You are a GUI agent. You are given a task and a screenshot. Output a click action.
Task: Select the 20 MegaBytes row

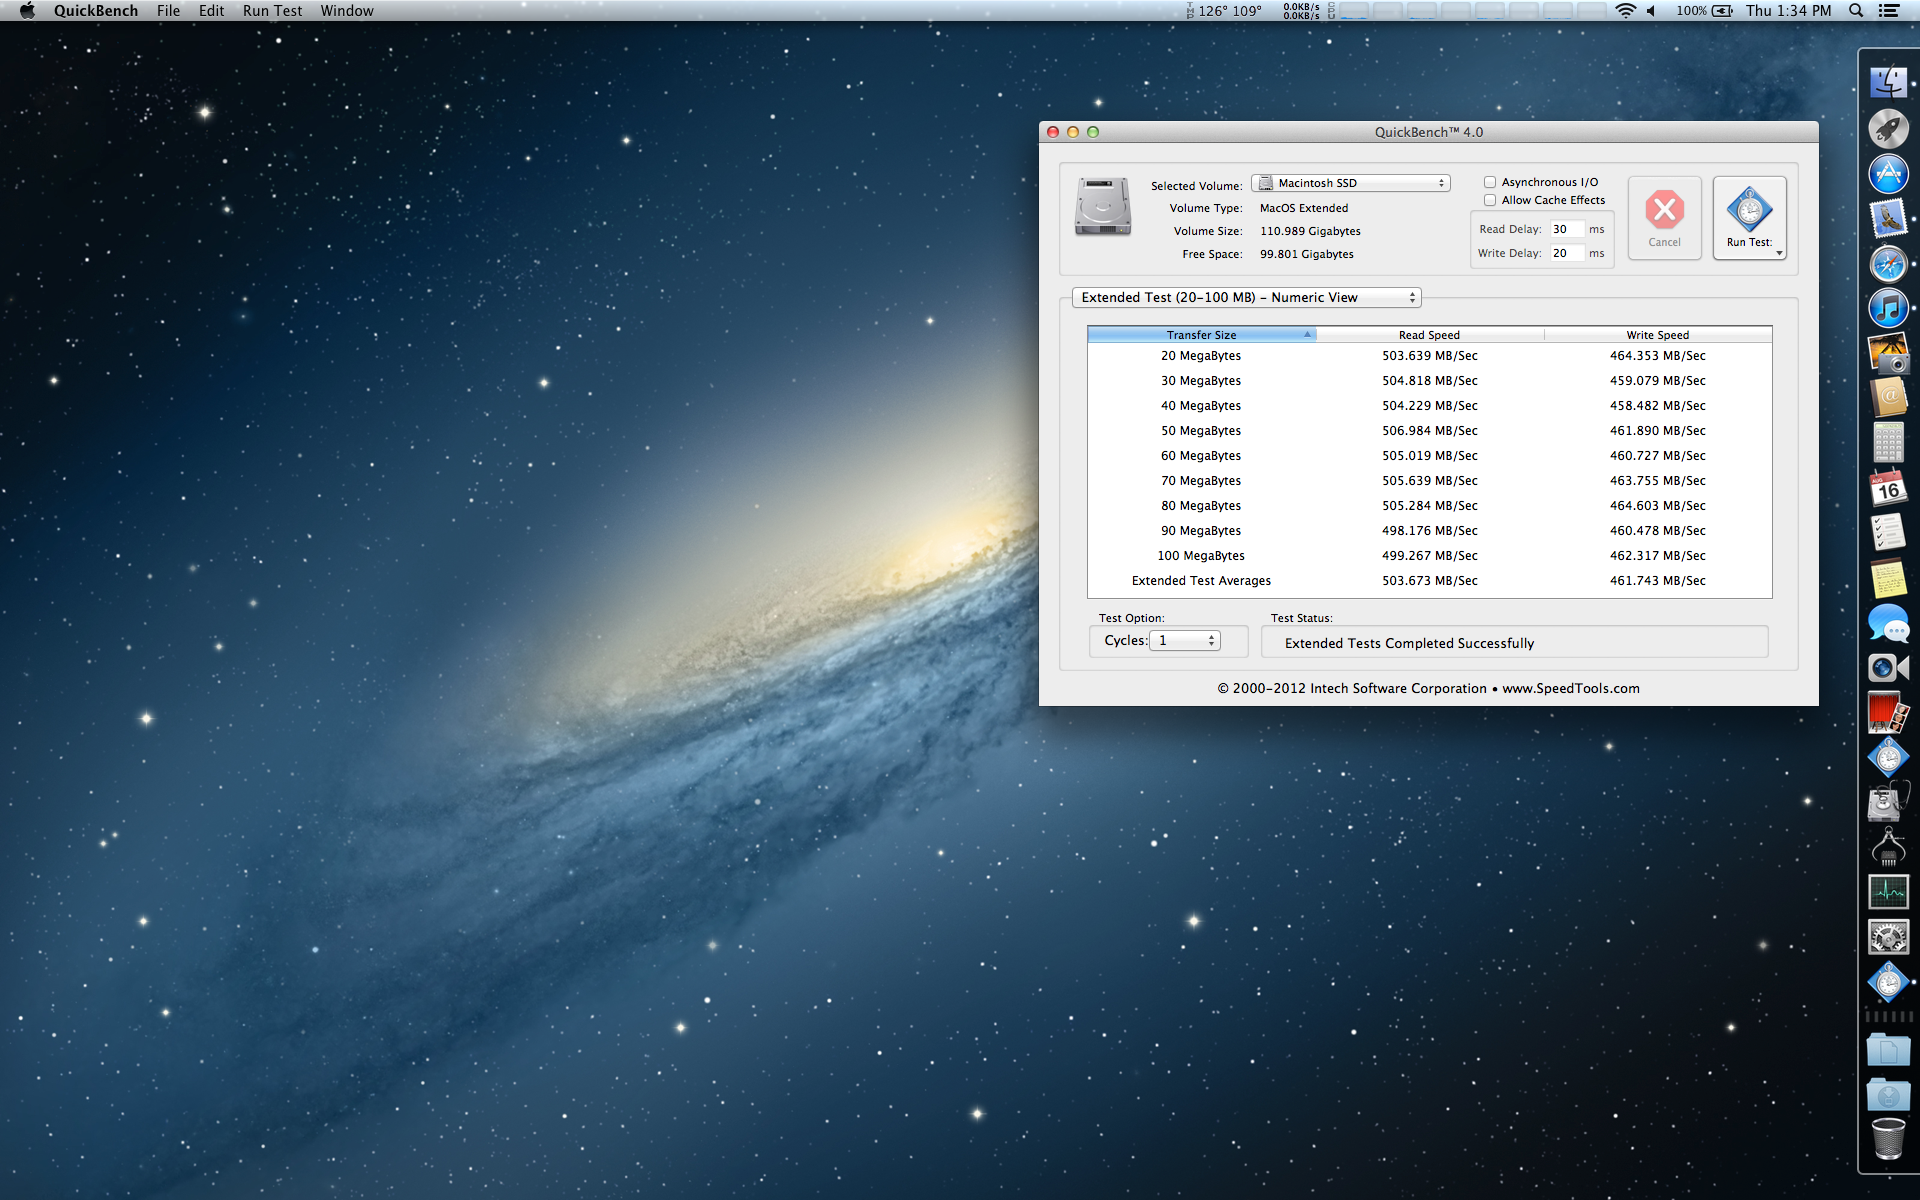pos(1429,356)
